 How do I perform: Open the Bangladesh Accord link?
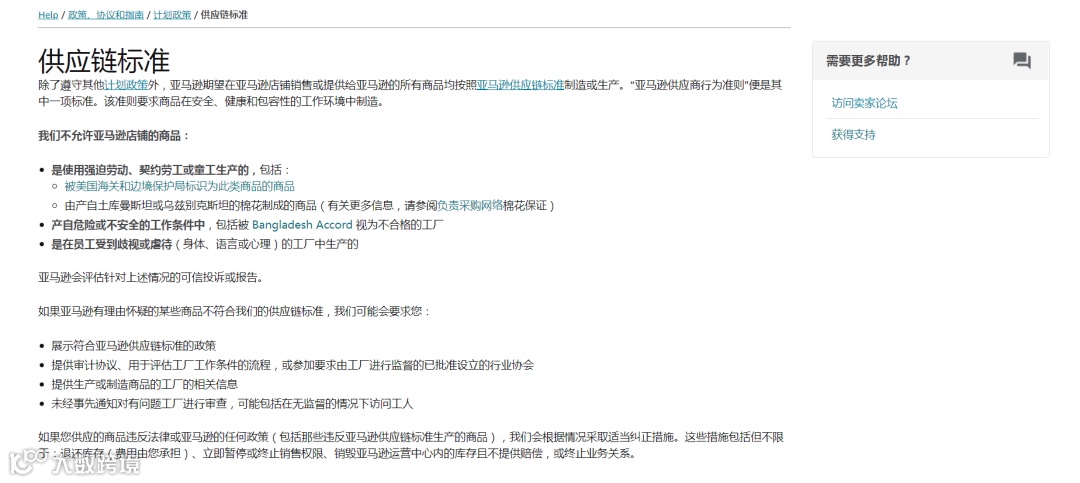[302, 225]
